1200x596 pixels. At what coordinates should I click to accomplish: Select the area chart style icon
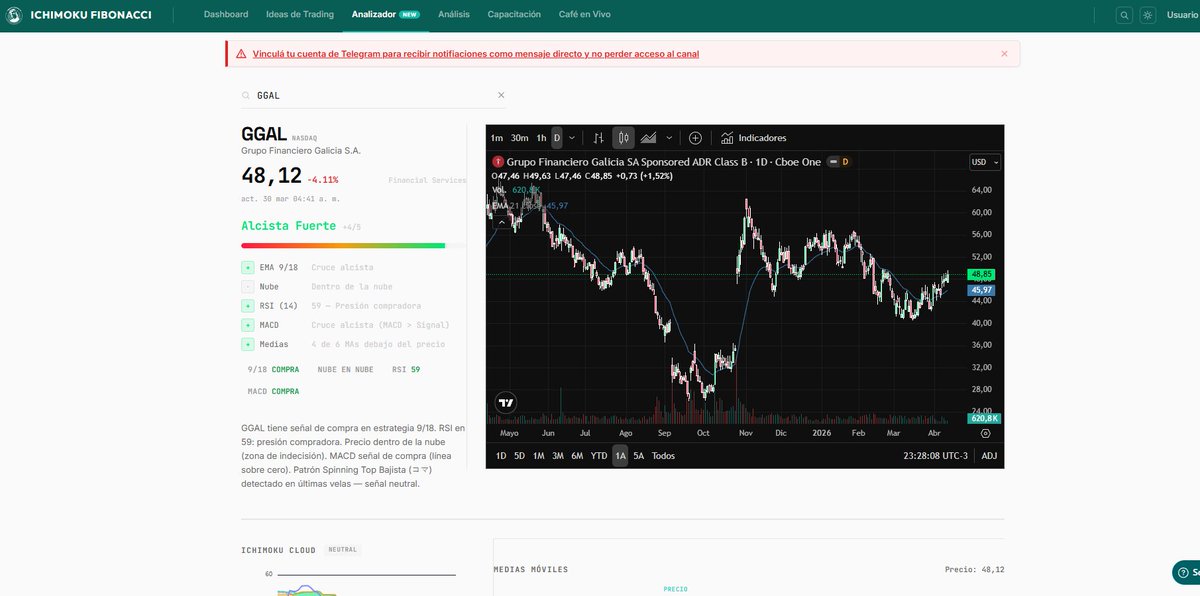click(x=649, y=138)
